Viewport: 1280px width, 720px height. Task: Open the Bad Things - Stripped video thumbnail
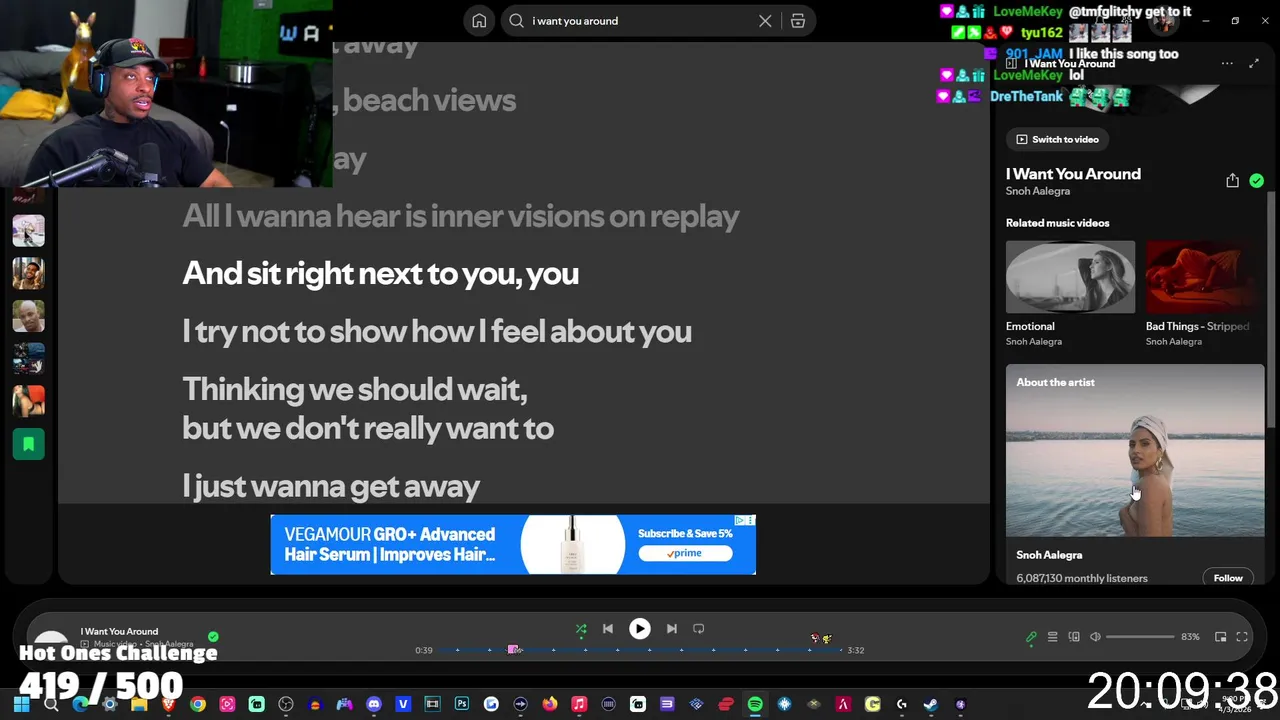(x=1205, y=277)
